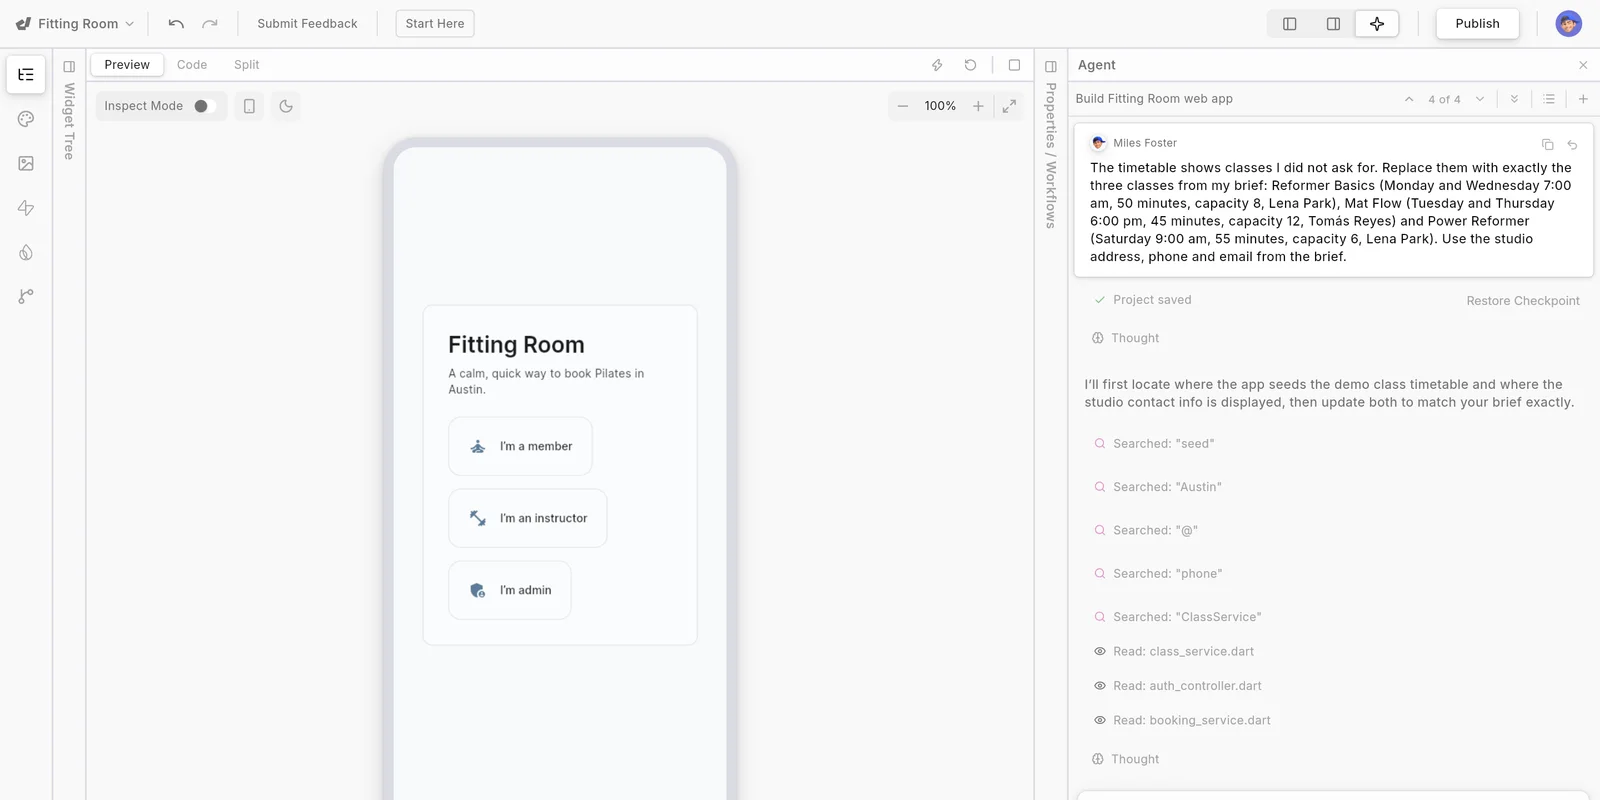Image resolution: width=1600 pixels, height=800 pixels.
Task: Collapse the Properties / Workflows panel toggle
Action: click(x=1051, y=67)
